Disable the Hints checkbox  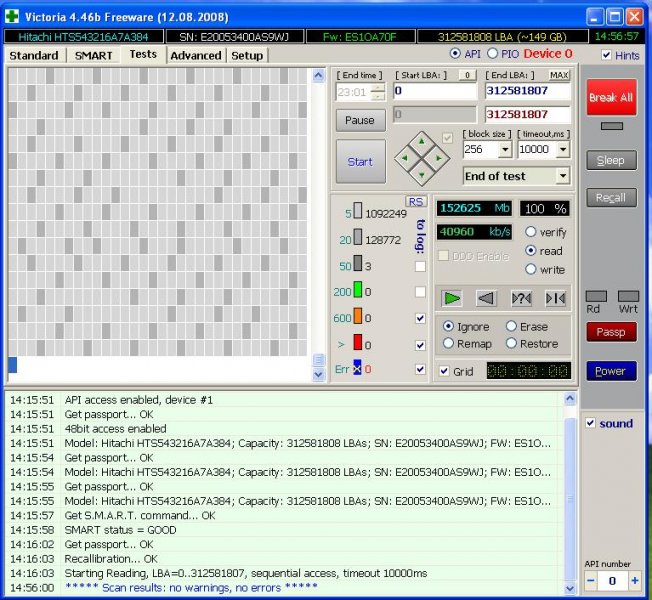(x=606, y=56)
